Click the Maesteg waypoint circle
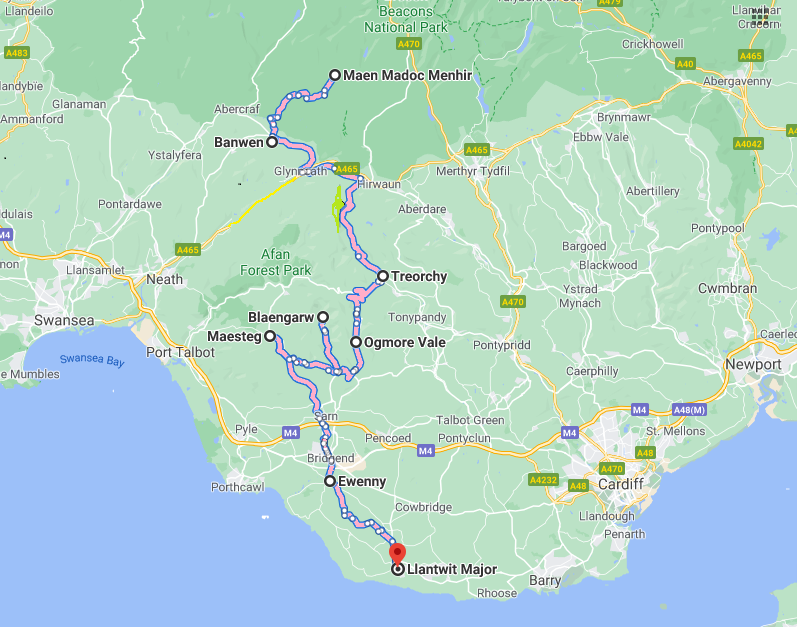The height and width of the screenshot is (627, 797). [270, 336]
